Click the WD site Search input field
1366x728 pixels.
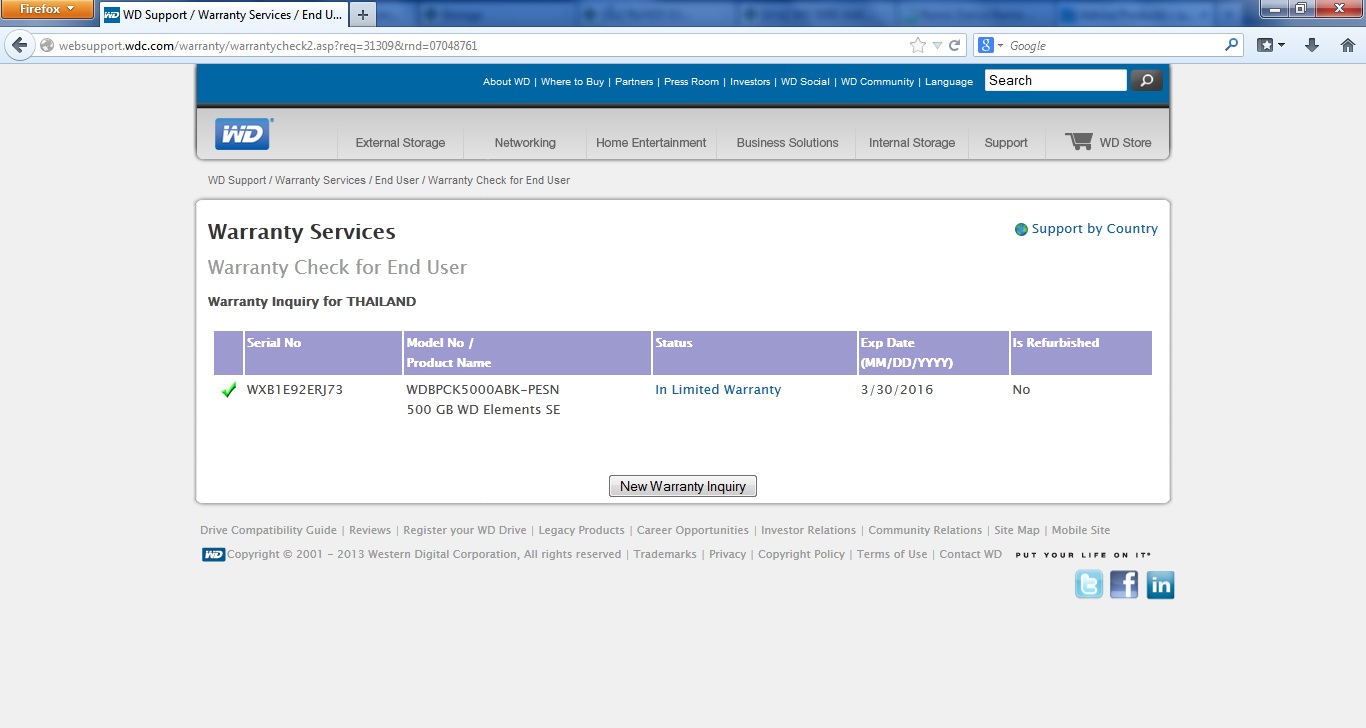[1055, 81]
